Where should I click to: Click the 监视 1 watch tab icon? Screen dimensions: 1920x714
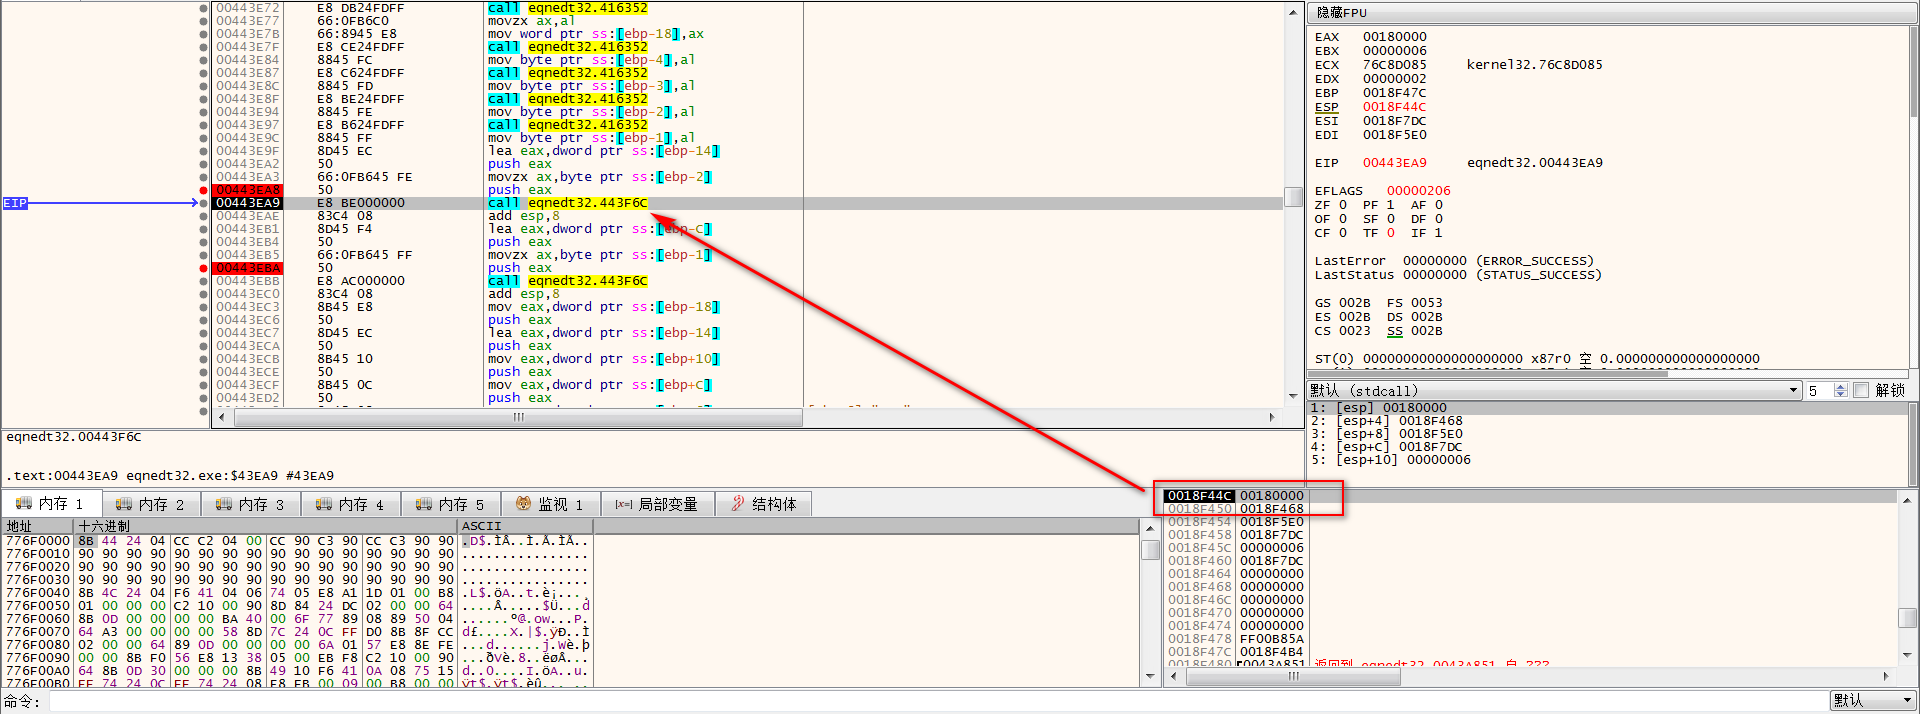point(523,504)
